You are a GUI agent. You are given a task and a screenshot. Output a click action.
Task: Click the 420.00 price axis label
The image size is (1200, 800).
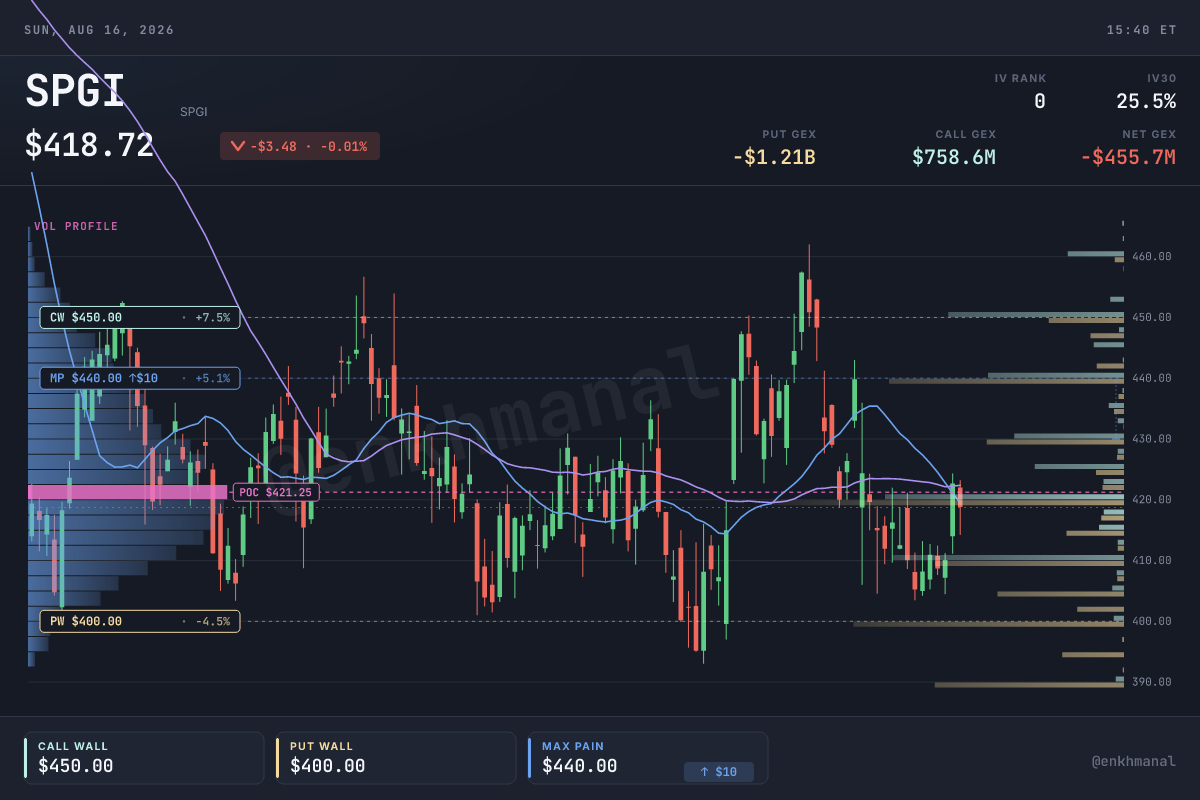coord(1152,499)
